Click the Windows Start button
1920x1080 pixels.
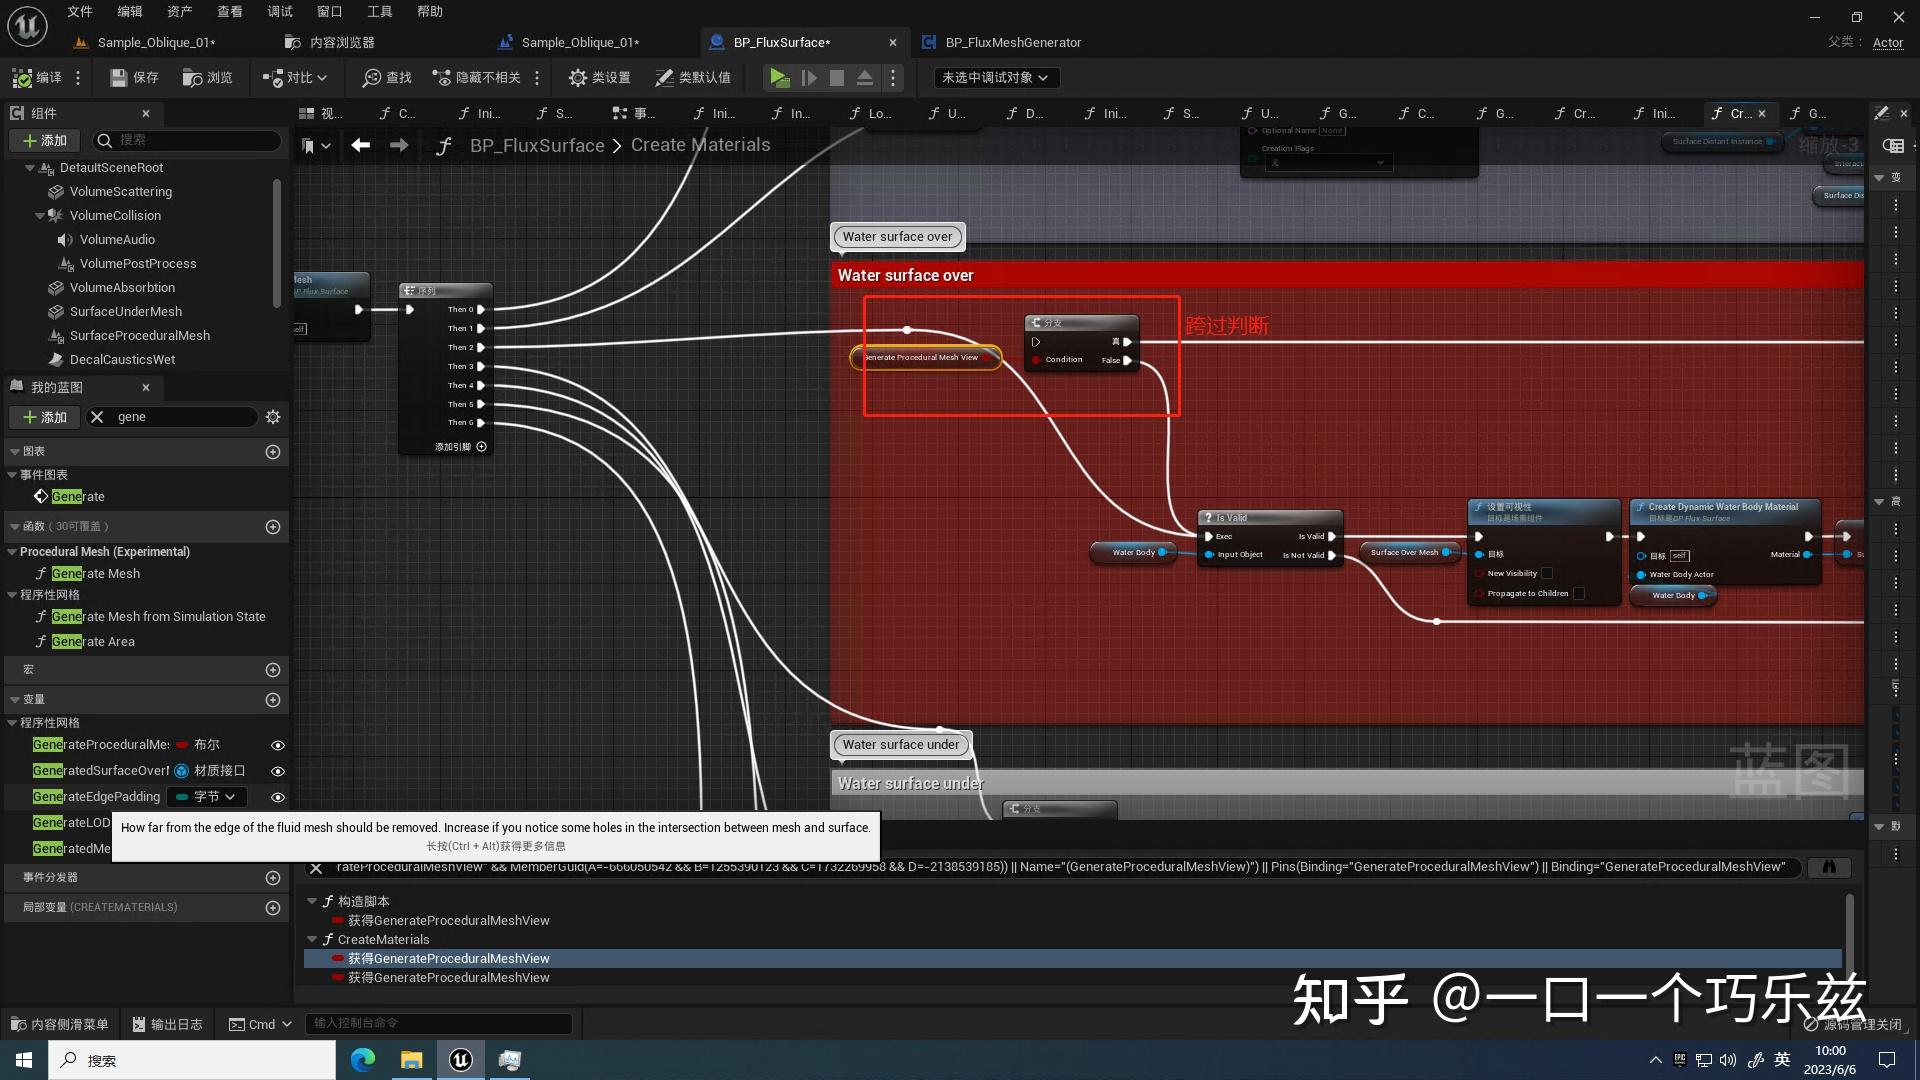pos(24,1060)
